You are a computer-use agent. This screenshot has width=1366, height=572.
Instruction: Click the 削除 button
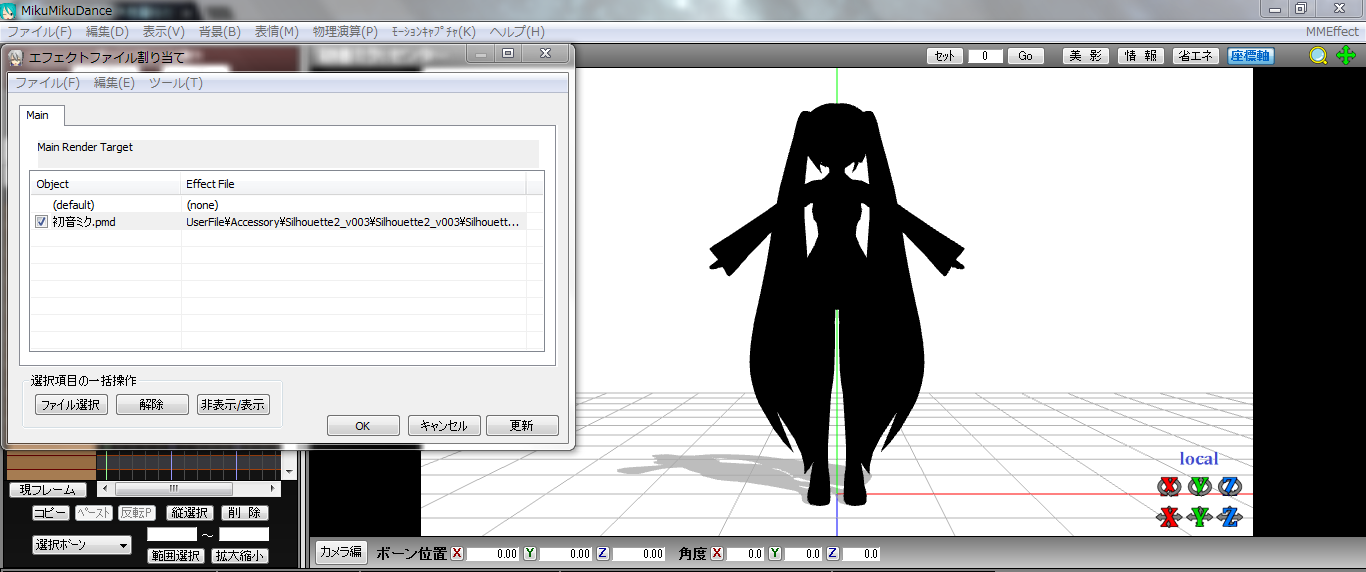[x=245, y=513]
